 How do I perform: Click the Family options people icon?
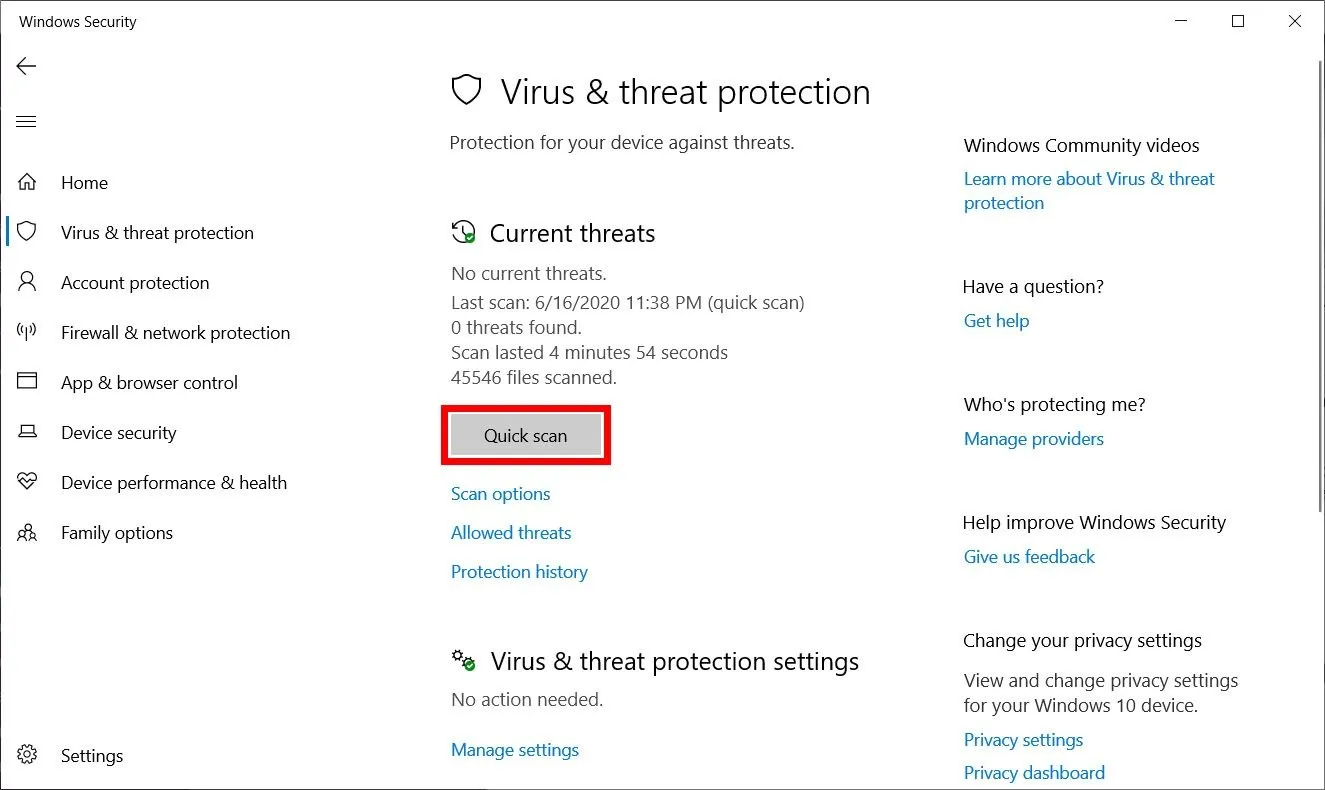tap(27, 533)
